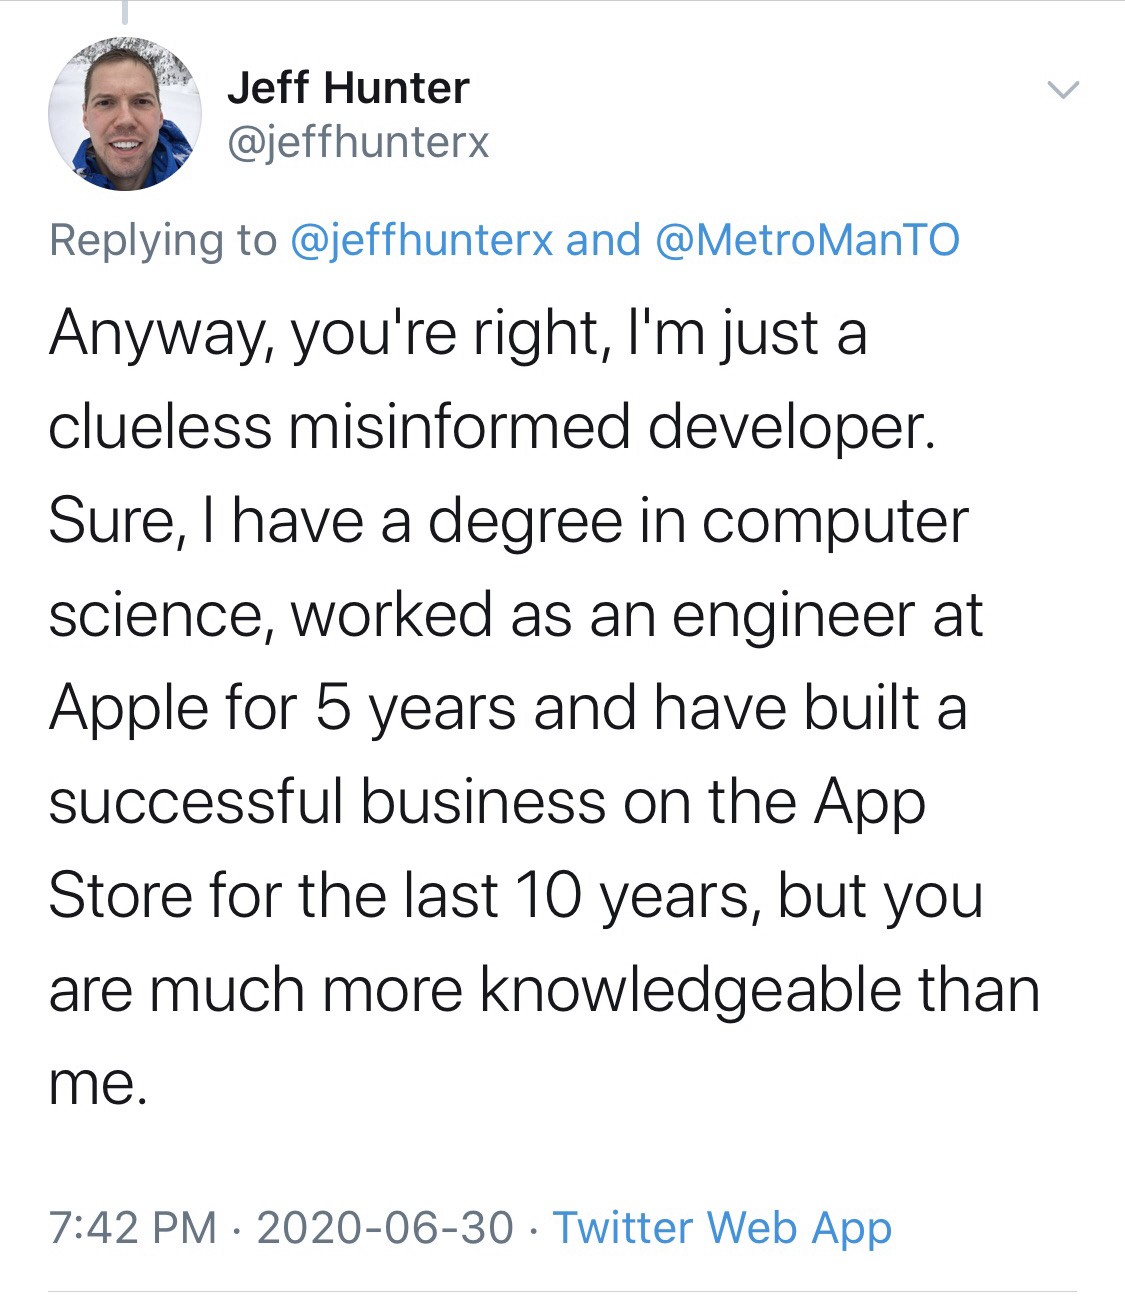Open the tweet options chevron menu
The image size is (1125, 1296).
[1063, 91]
